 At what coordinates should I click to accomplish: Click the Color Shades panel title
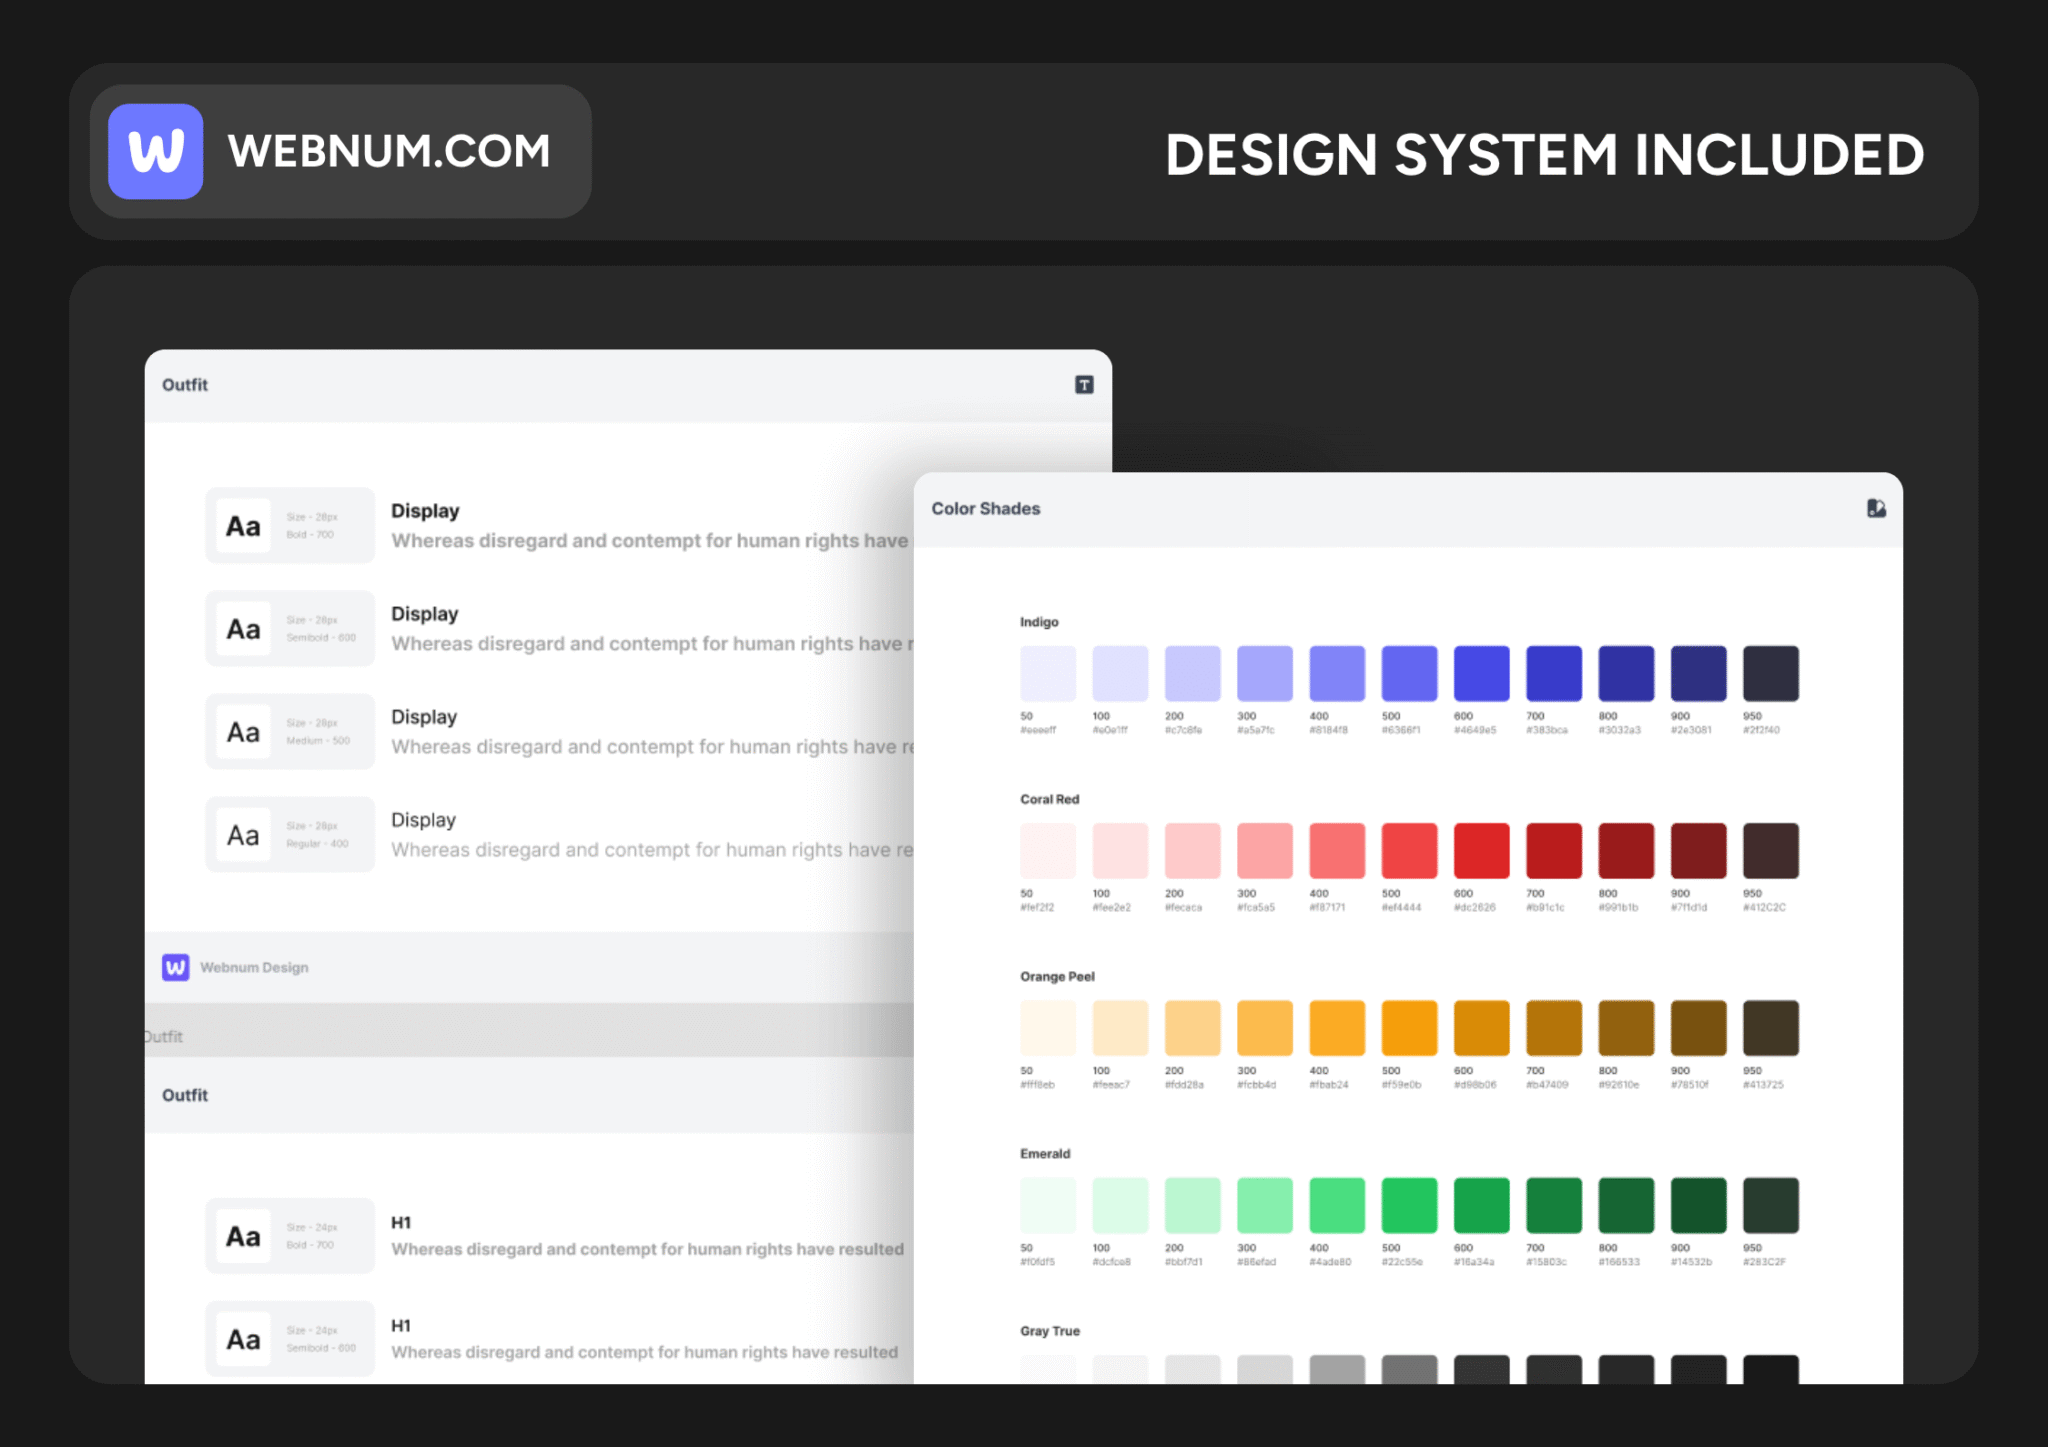[x=985, y=508]
